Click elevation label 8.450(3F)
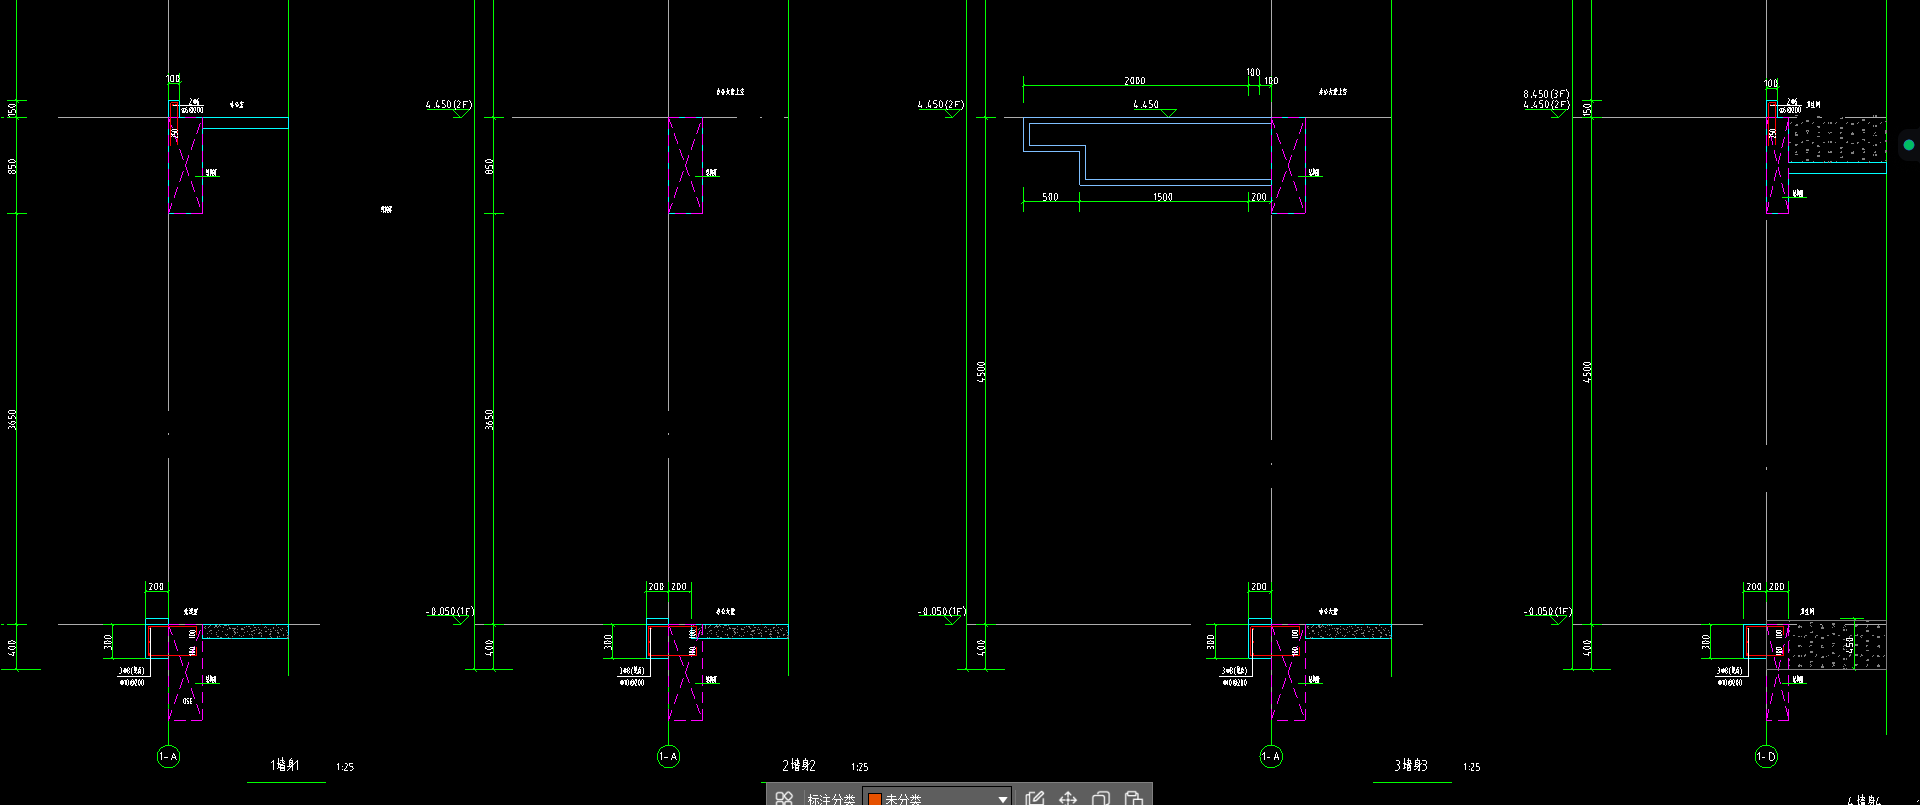This screenshot has height=805, width=1920. click(1546, 94)
